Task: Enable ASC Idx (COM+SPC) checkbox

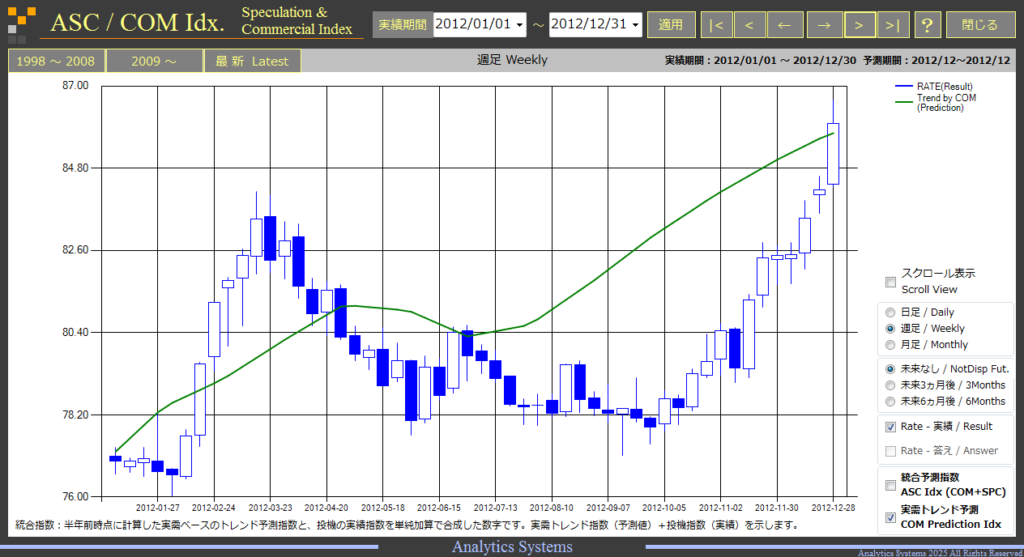Action: pyautogui.click(x=890, y=485)
